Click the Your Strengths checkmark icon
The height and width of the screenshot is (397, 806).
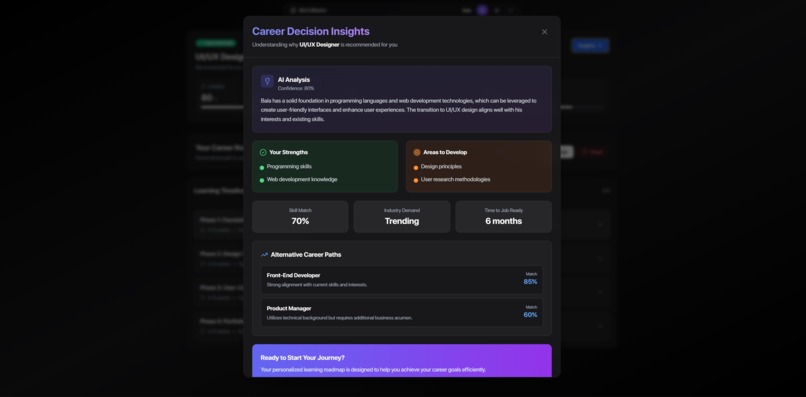263,152
